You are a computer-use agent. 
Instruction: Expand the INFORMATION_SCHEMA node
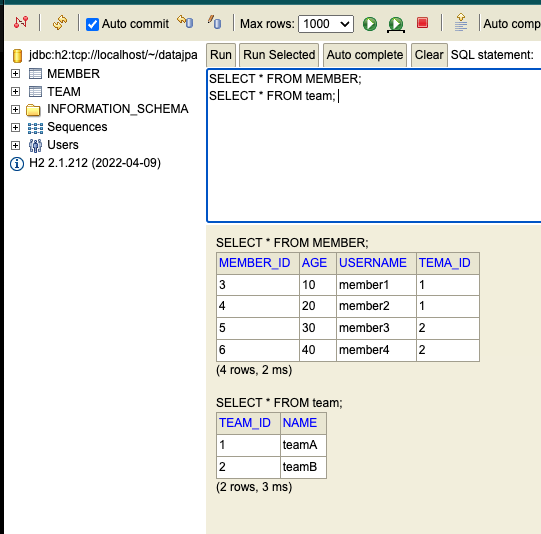pos(15,109)
